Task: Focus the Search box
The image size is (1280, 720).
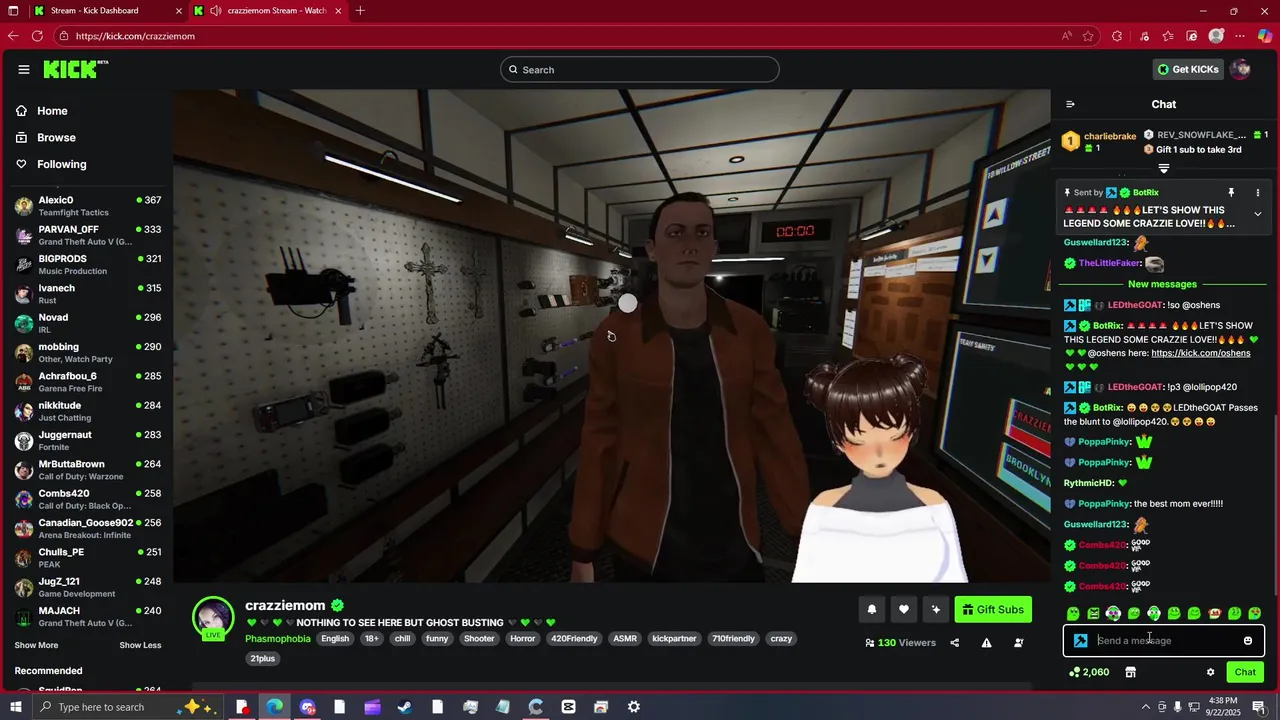Action: click(x=640, y=70)
